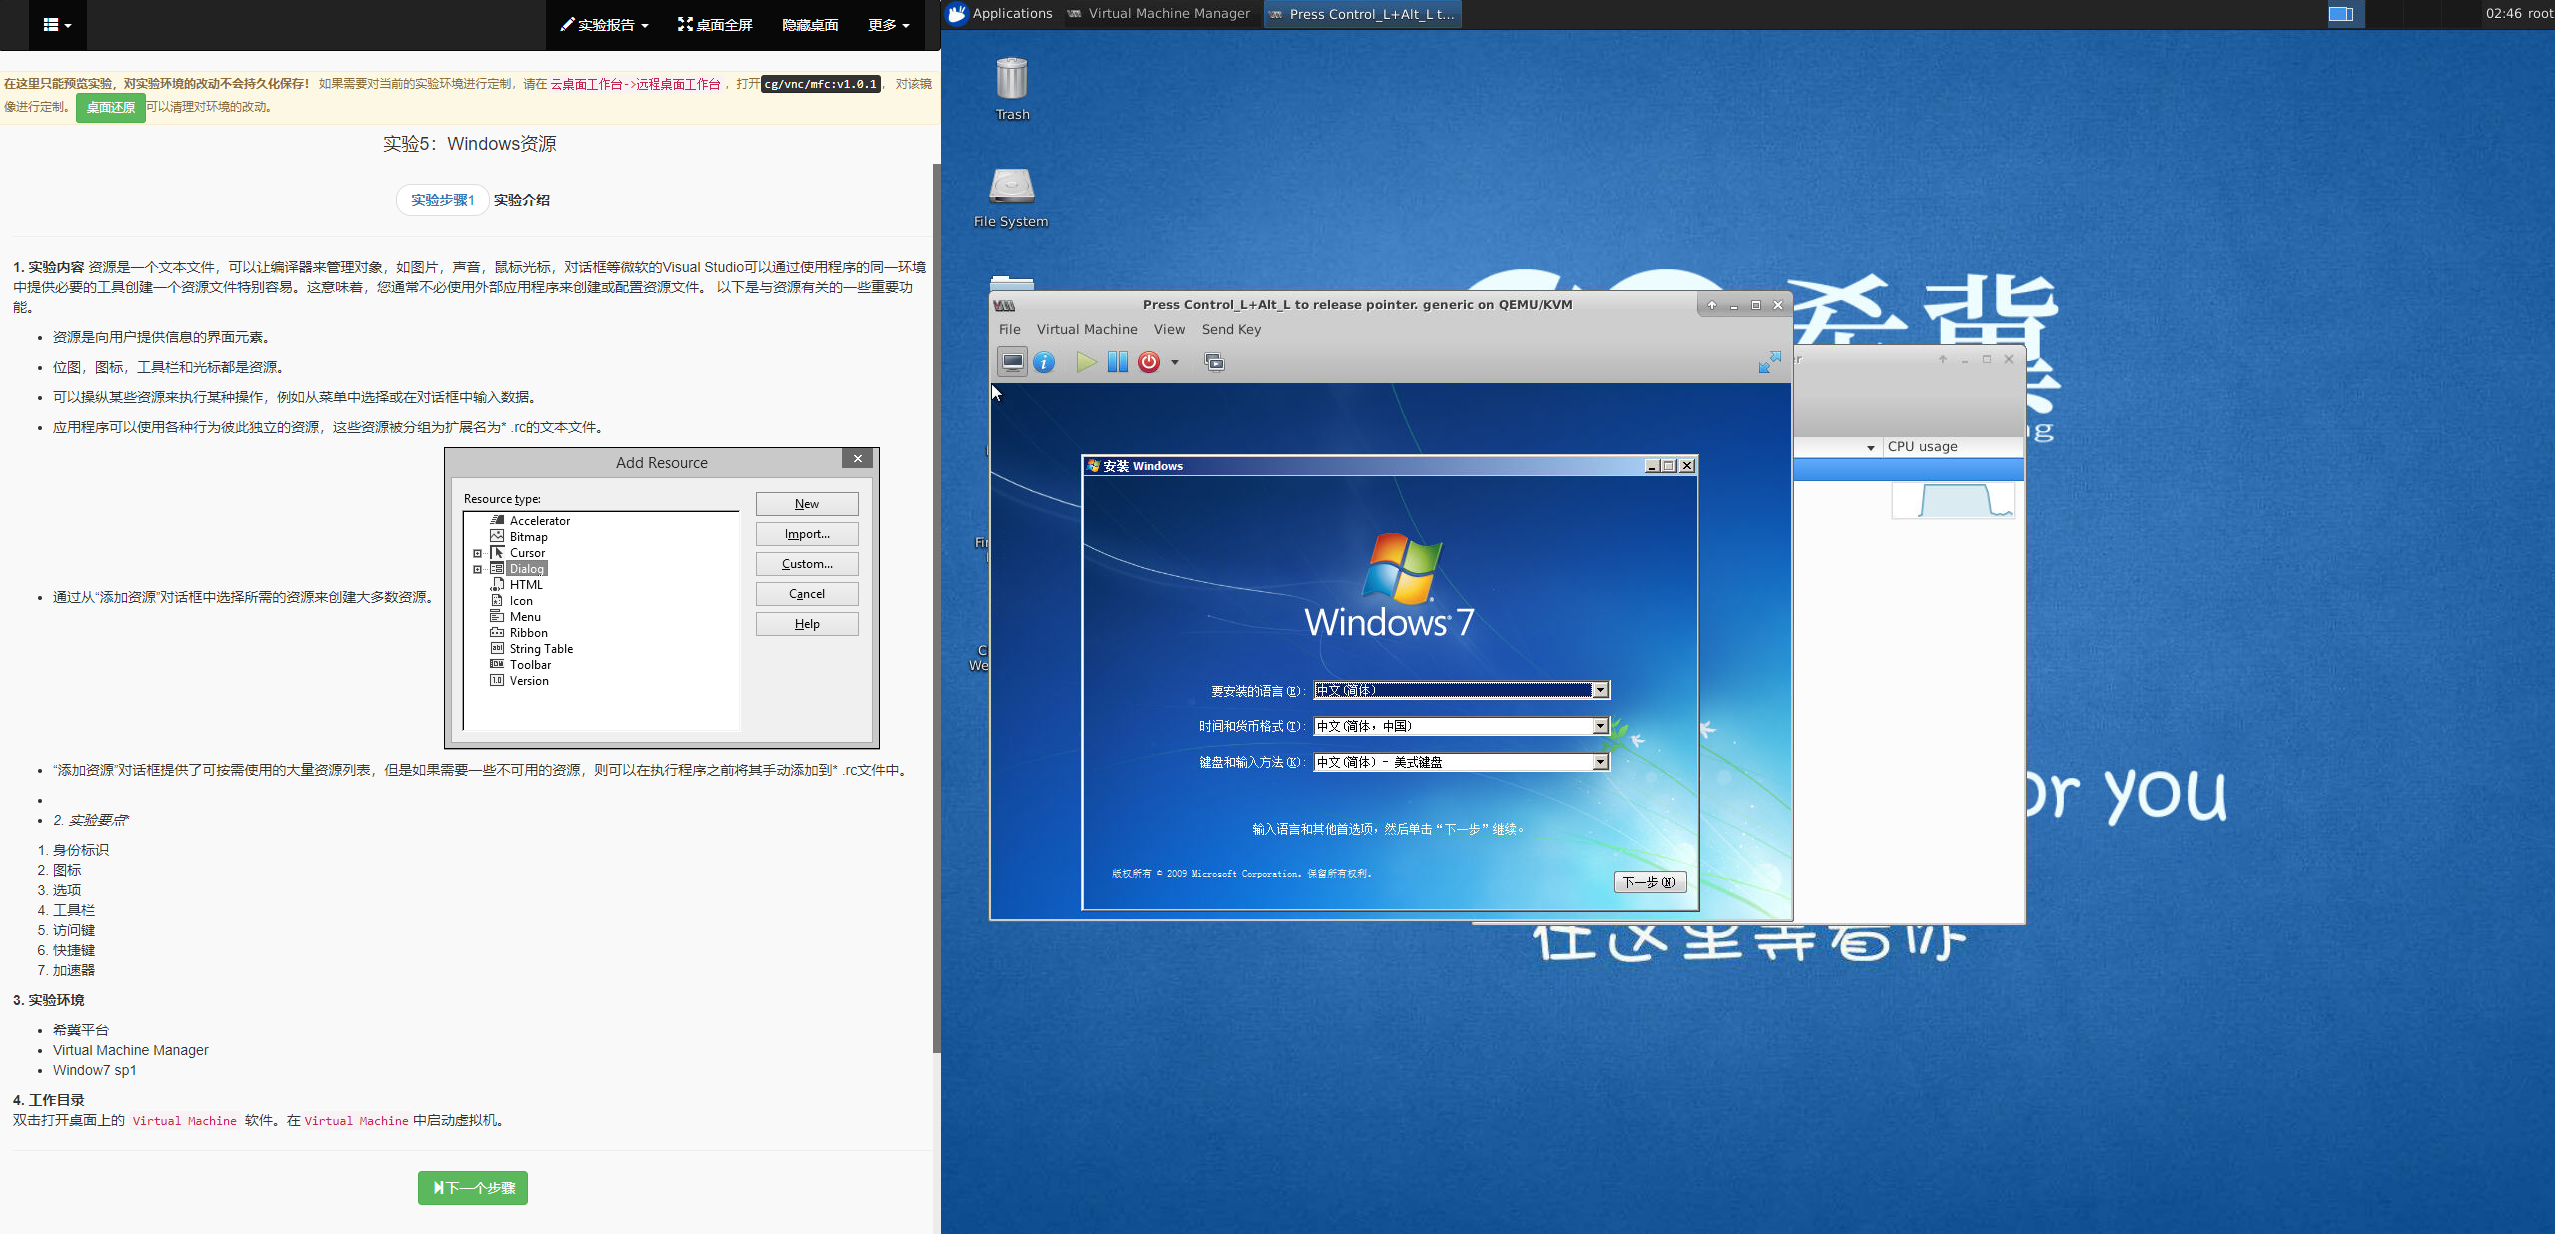This screenshot has height=1234, width=2555.
Task: Open the time and currency format dropdown
Action: (x=1600, y=726)
